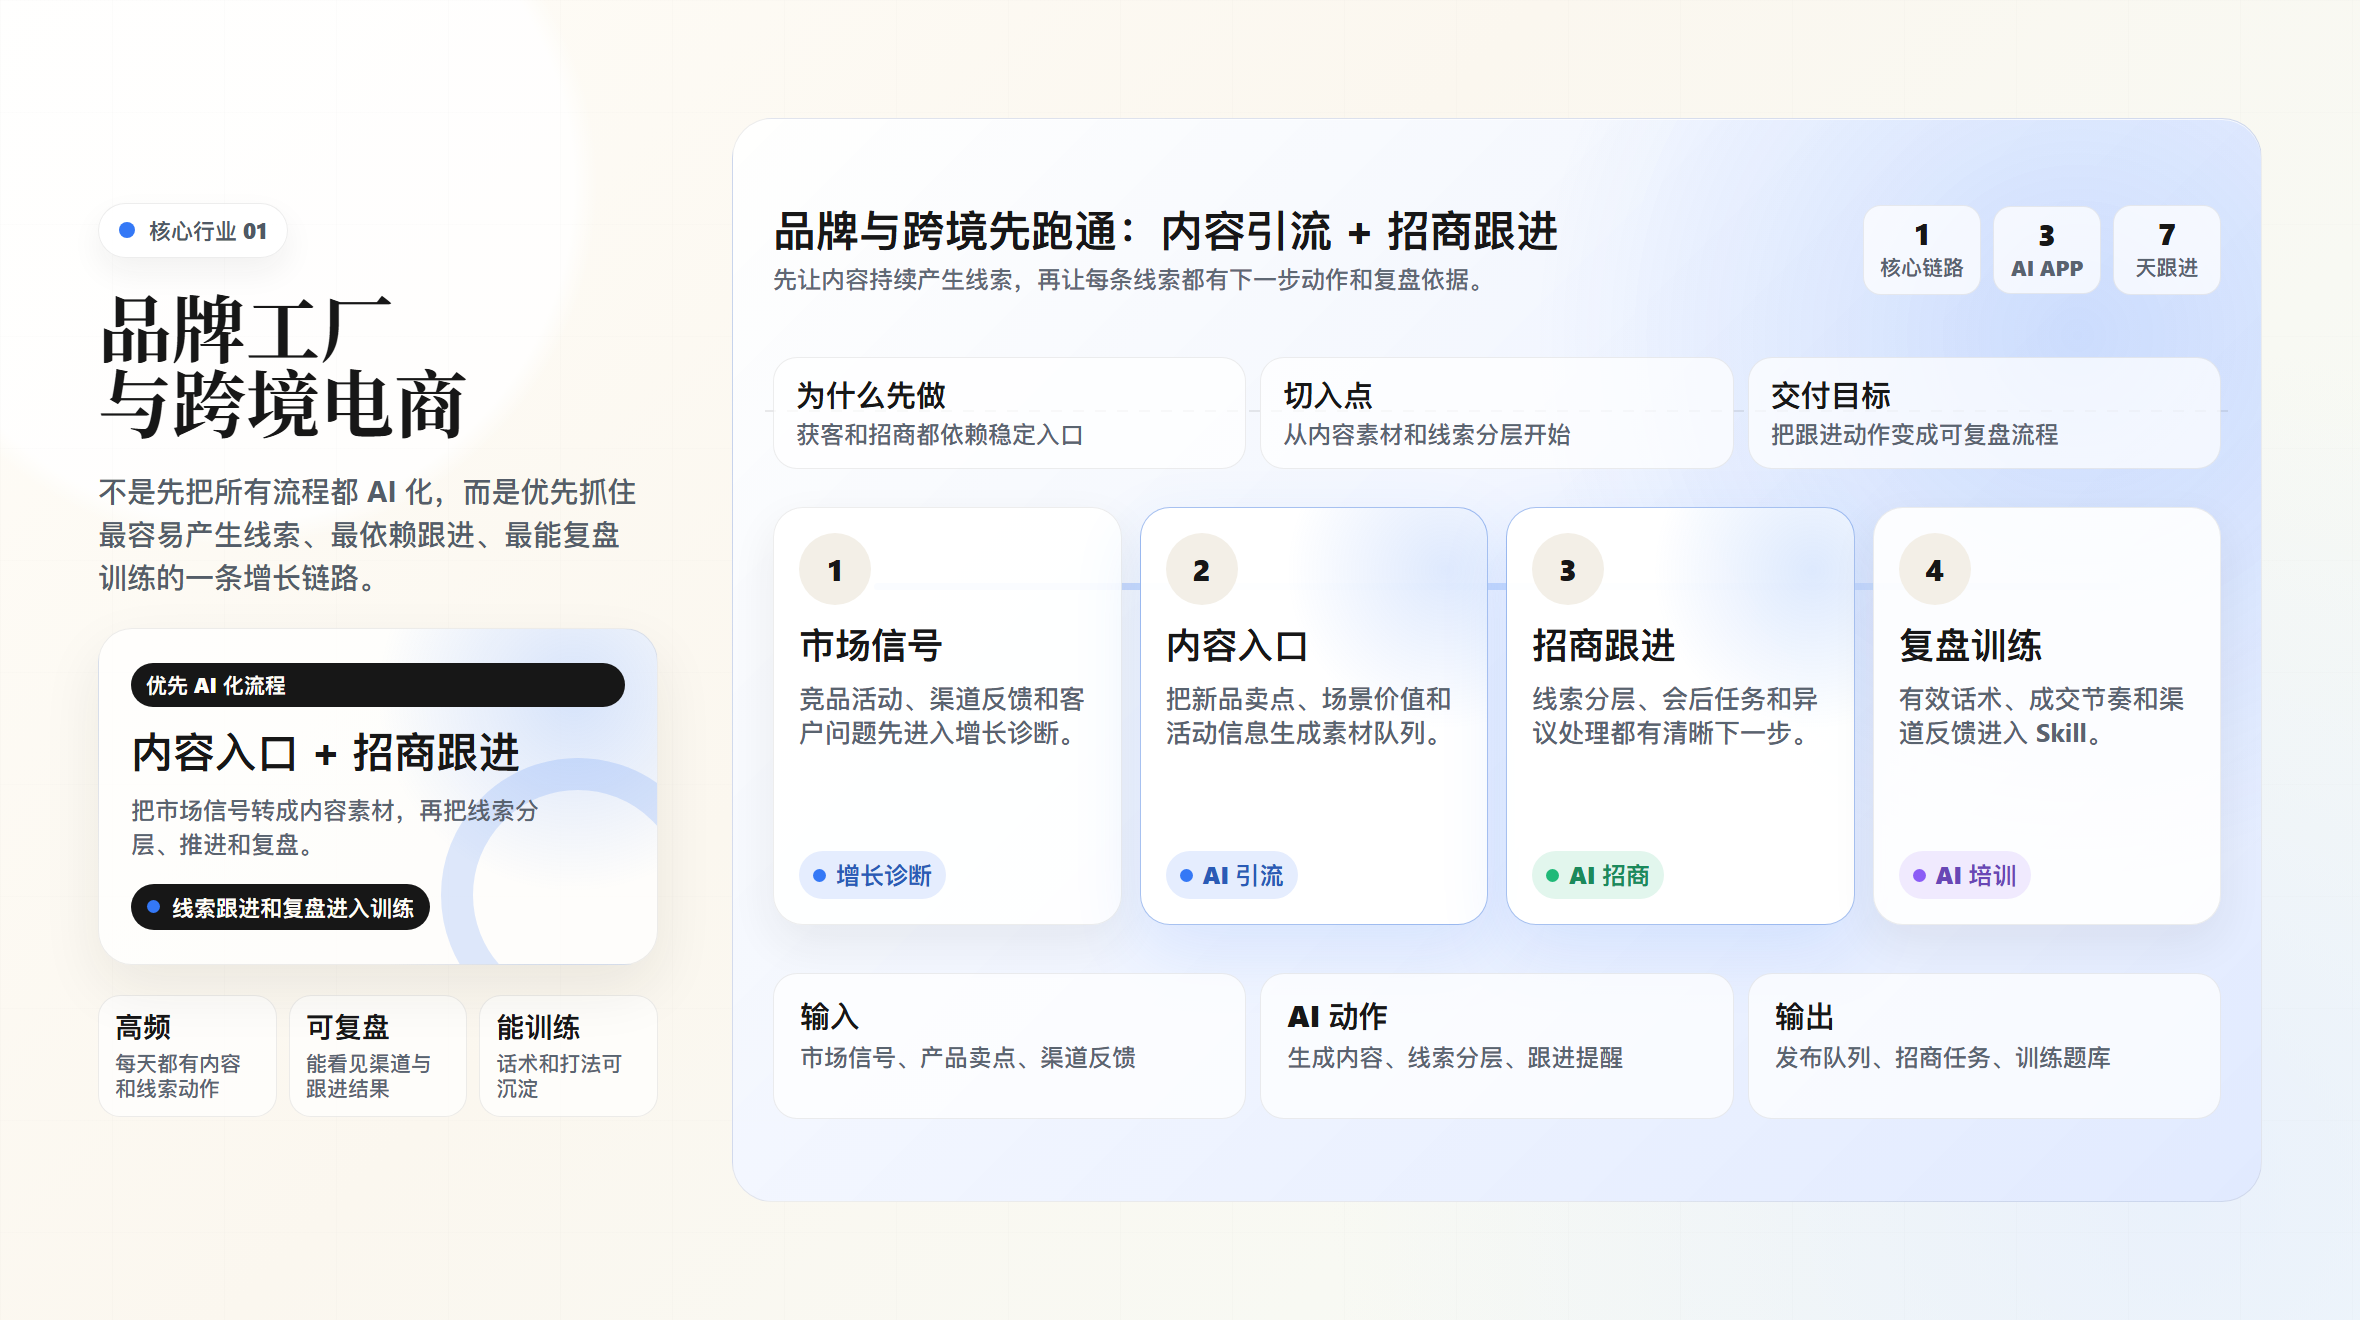
Task: Click step number 2 circle for 内容入口
Action: (1201, 570)
